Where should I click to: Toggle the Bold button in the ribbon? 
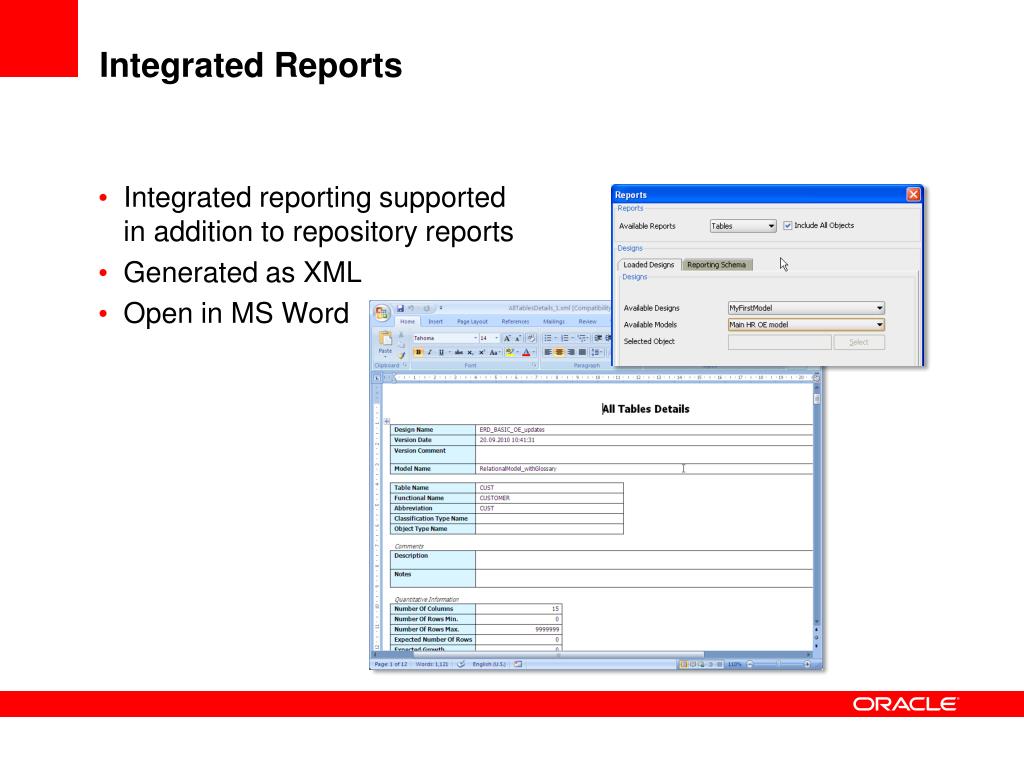419,352
